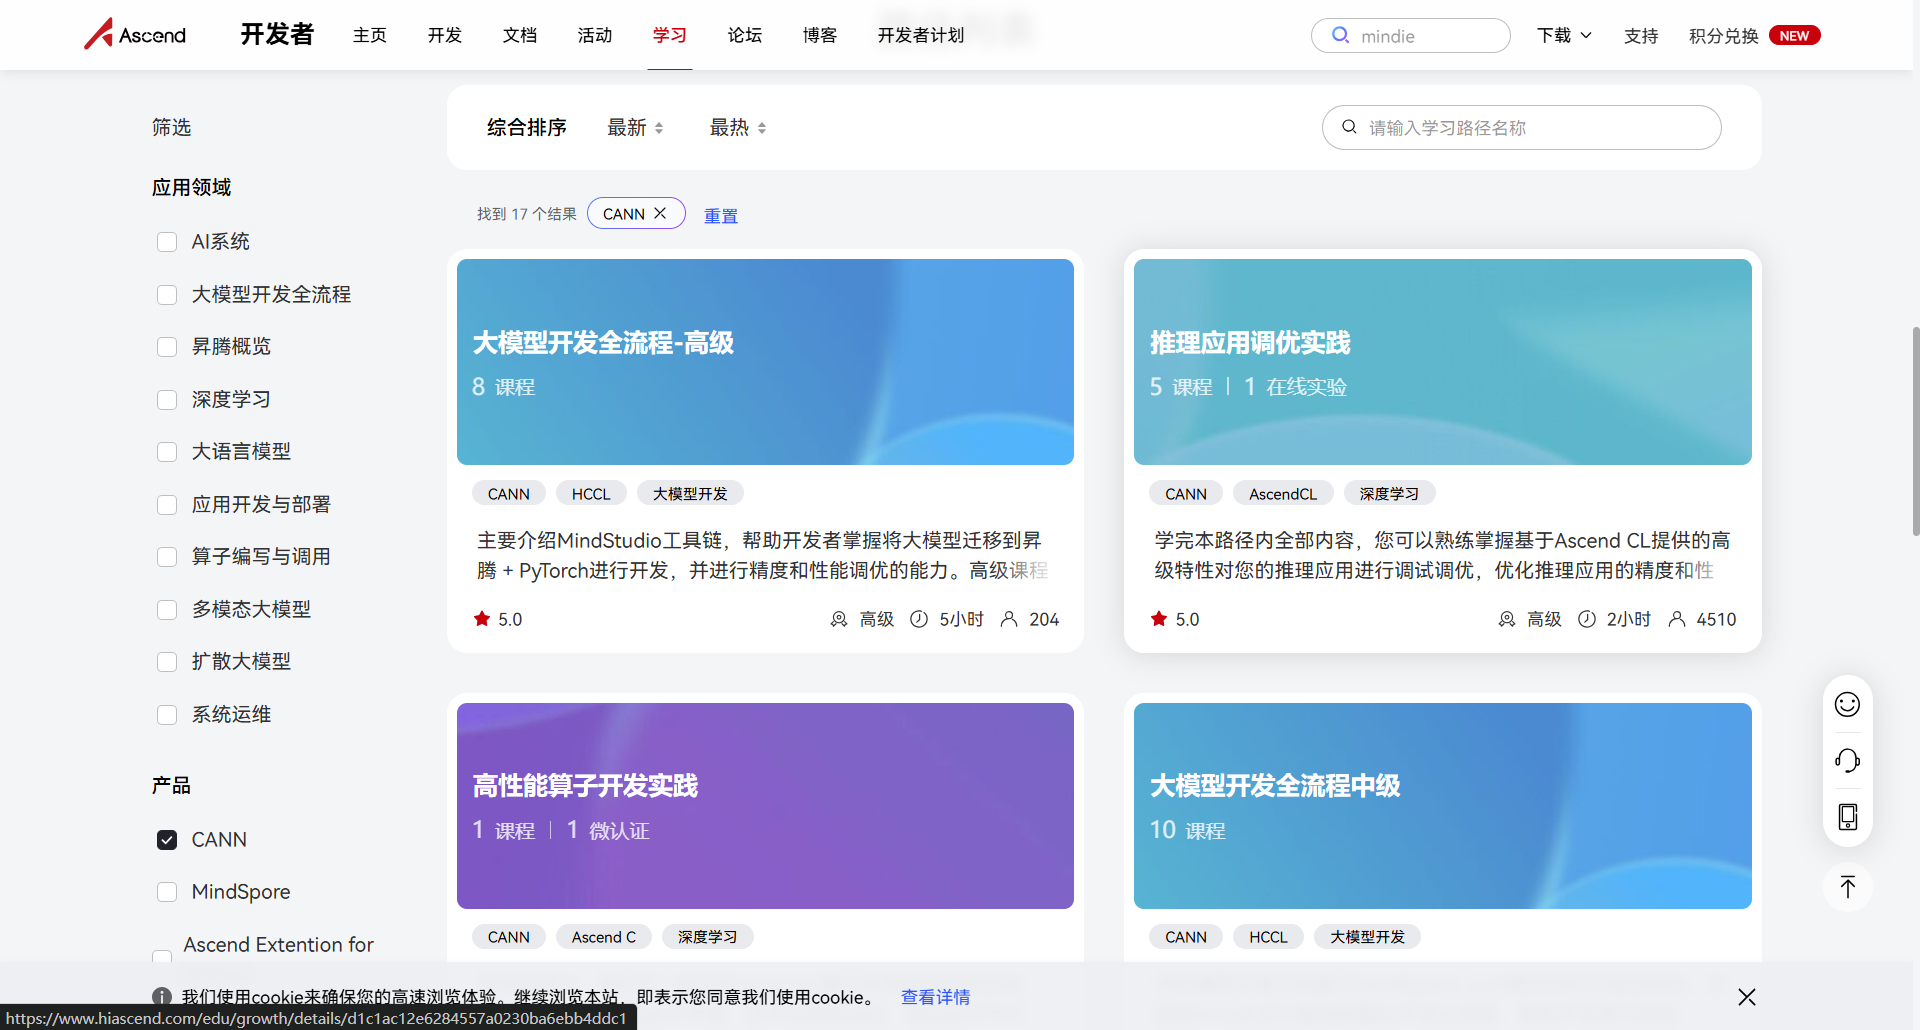Screen dimensions: 1920x1030
Task: Check the 昇腾概览 filter checkbox
Action: tap(167, 347)
